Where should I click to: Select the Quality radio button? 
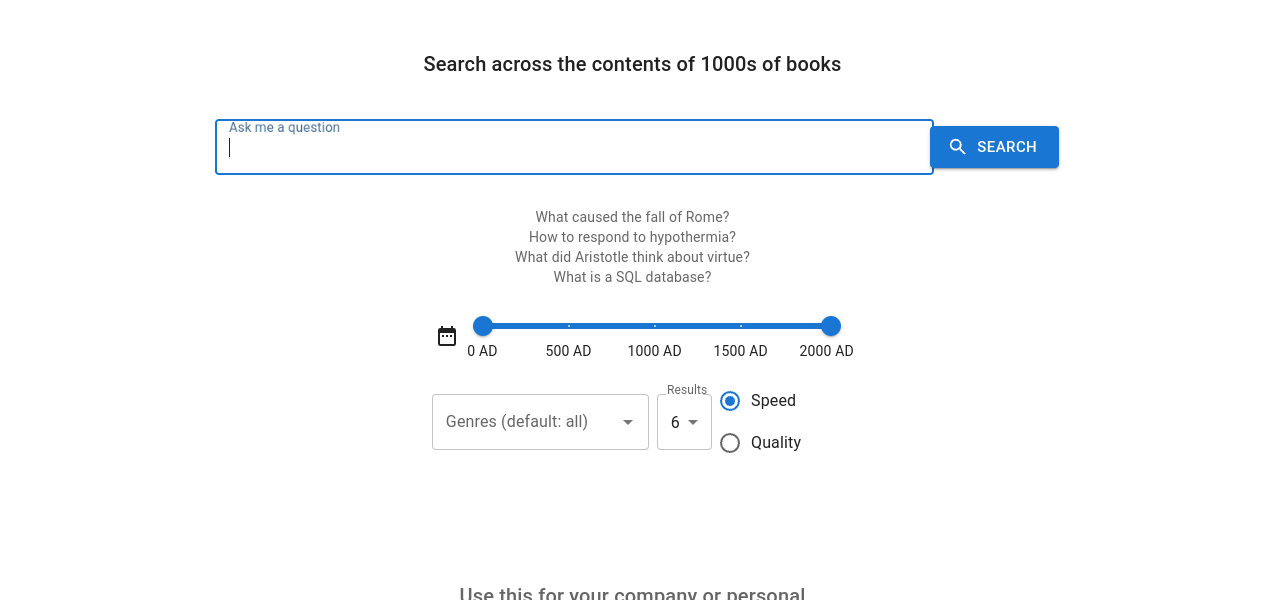pos(730,443)
